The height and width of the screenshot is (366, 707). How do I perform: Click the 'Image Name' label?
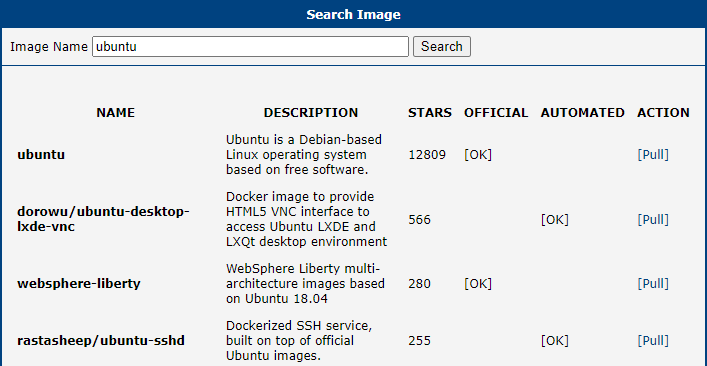pyautogui.click(x=49, y=46)
